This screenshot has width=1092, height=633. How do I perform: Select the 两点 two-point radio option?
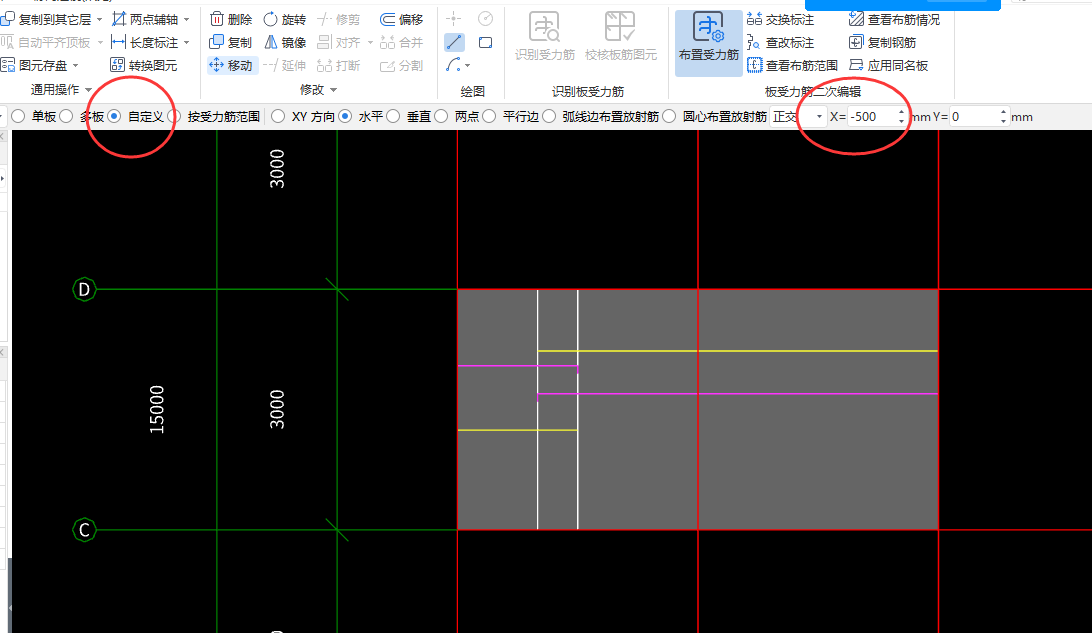click(x=442, y=116)
